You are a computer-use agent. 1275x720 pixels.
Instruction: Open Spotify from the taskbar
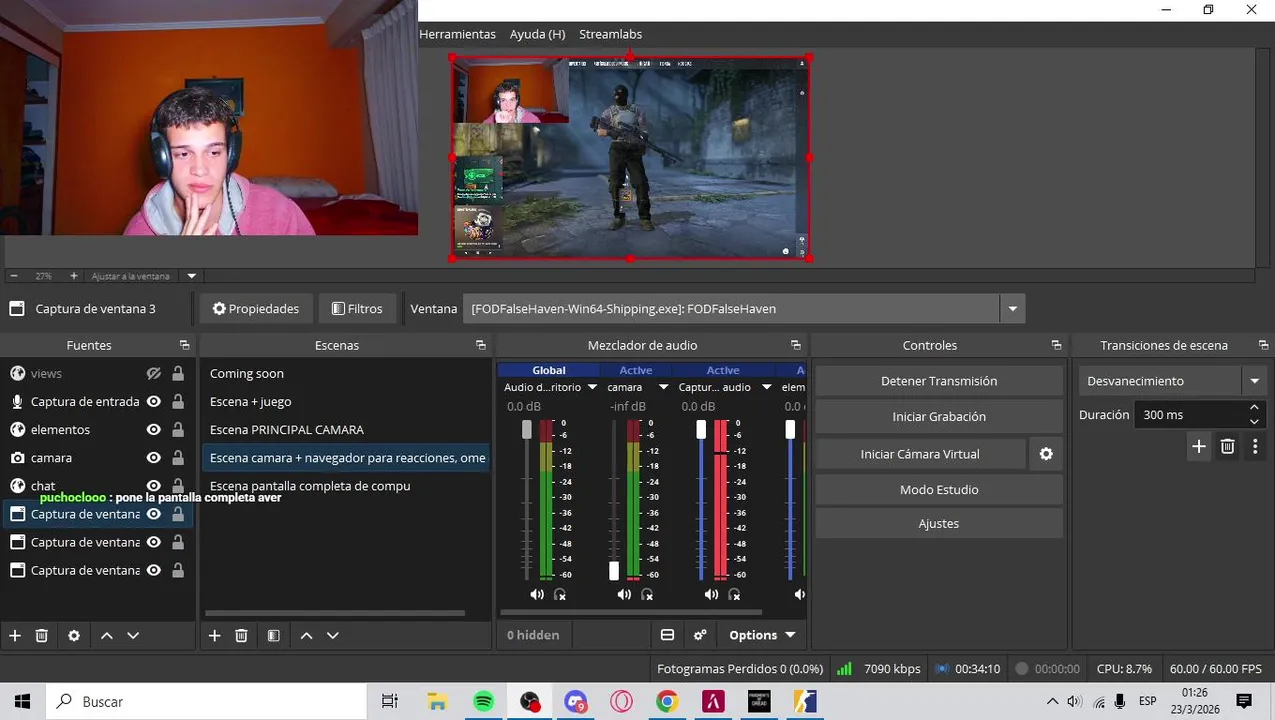[483, 702]
